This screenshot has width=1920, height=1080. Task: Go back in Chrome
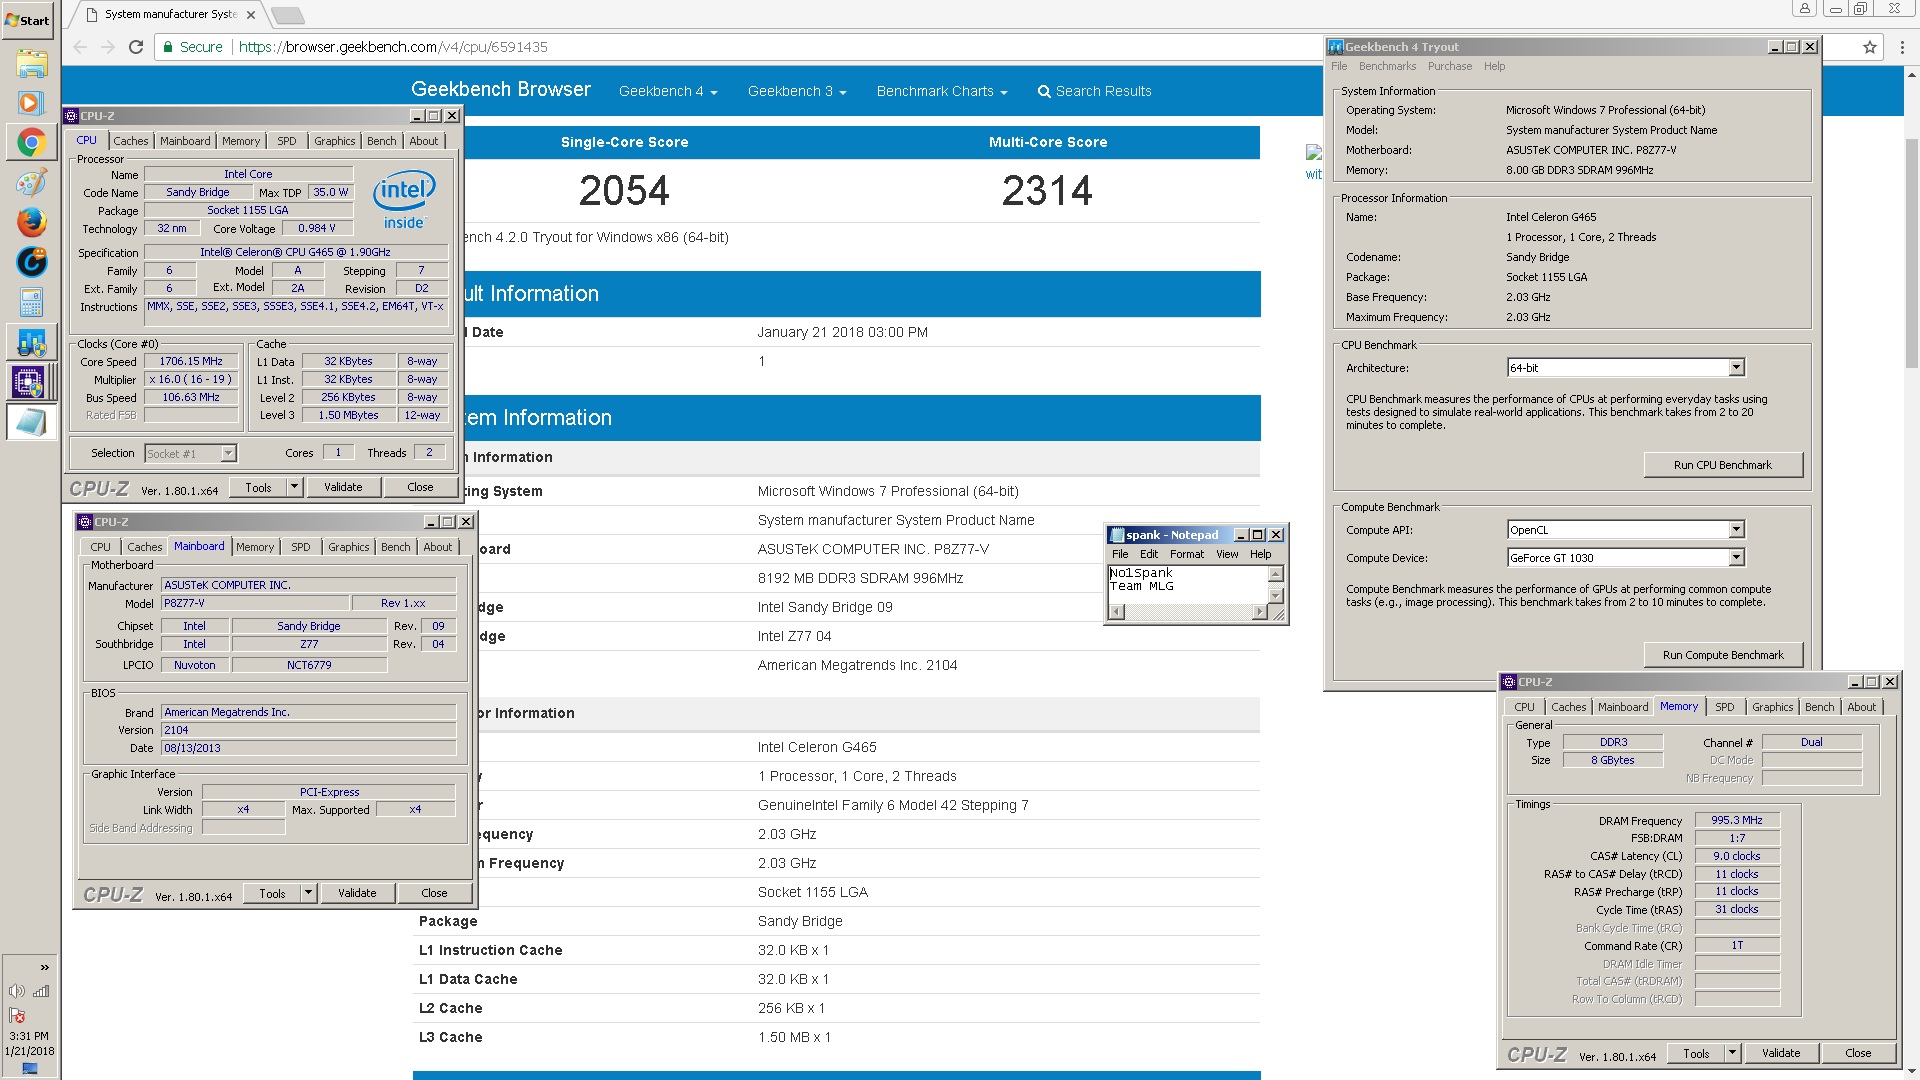[x=80, y=47]
